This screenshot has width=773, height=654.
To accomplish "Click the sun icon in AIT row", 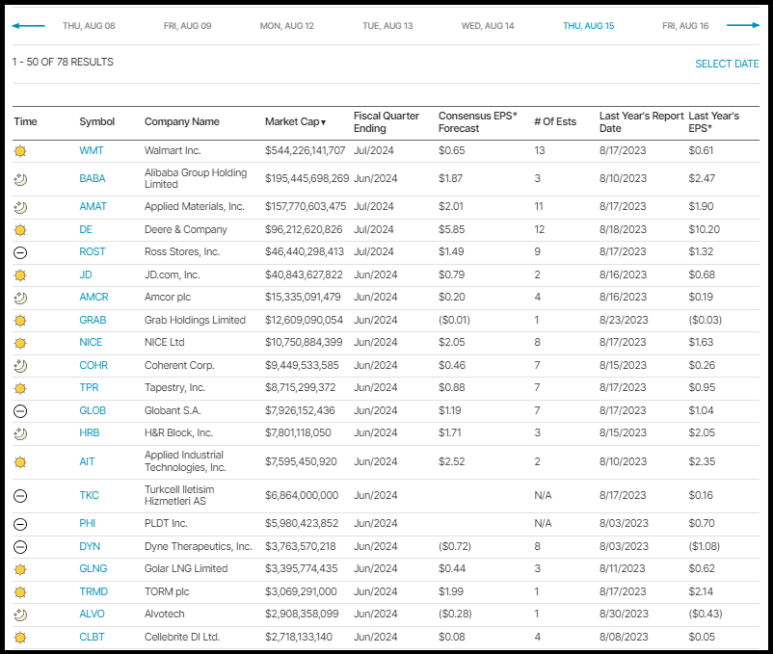I will (20, 462).
